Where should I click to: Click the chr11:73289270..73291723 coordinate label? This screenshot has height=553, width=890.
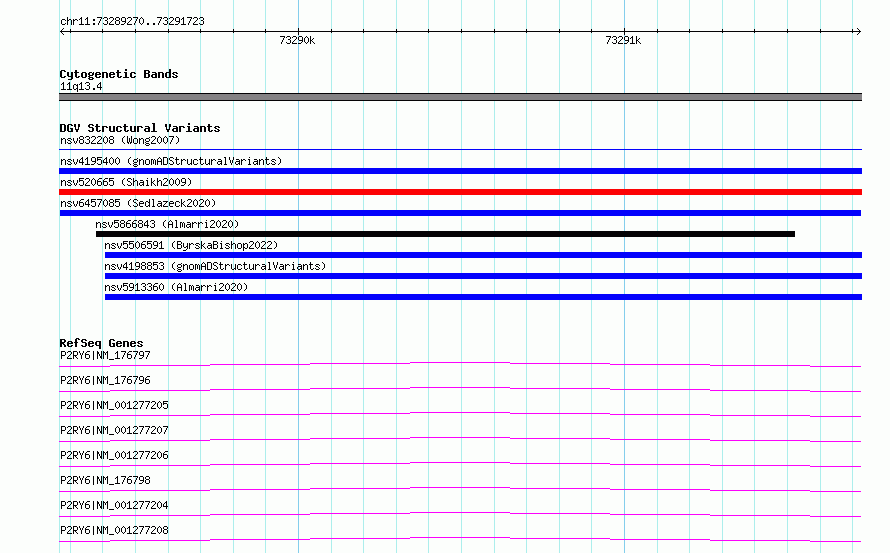[x=132, y=21]
